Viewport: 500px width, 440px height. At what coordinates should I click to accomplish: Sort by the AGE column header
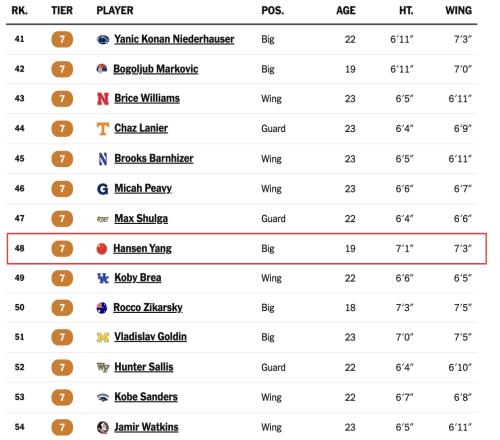346,10
